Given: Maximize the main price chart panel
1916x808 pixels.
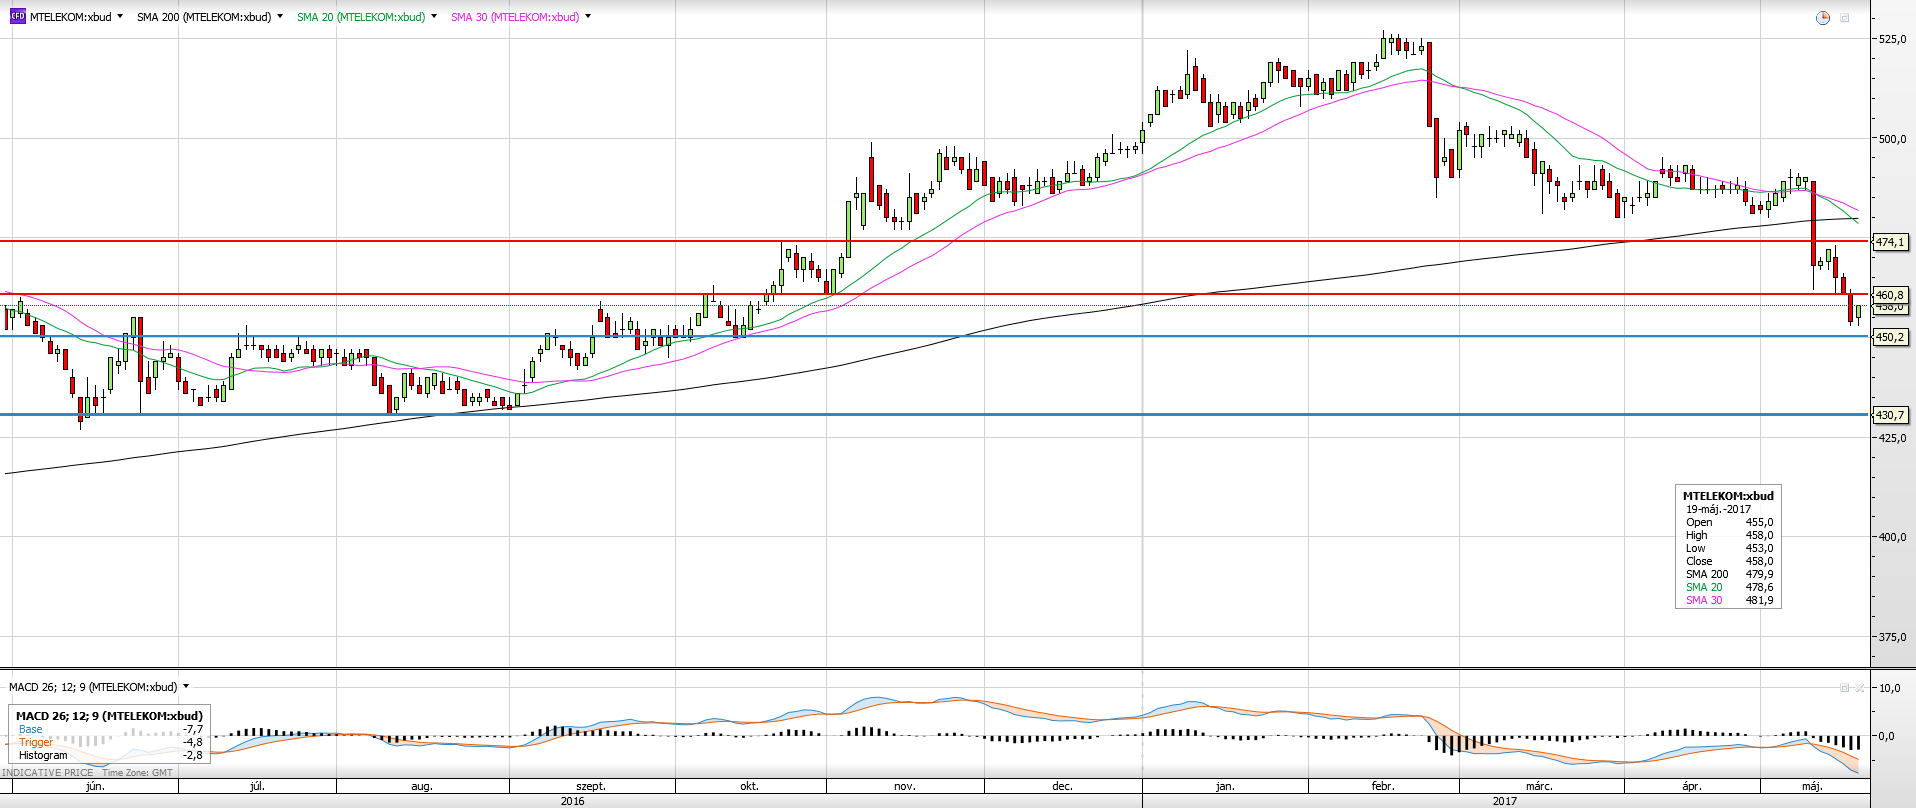Looking at the screenshot, I should pyautogui.click(x=1845, y=18).
